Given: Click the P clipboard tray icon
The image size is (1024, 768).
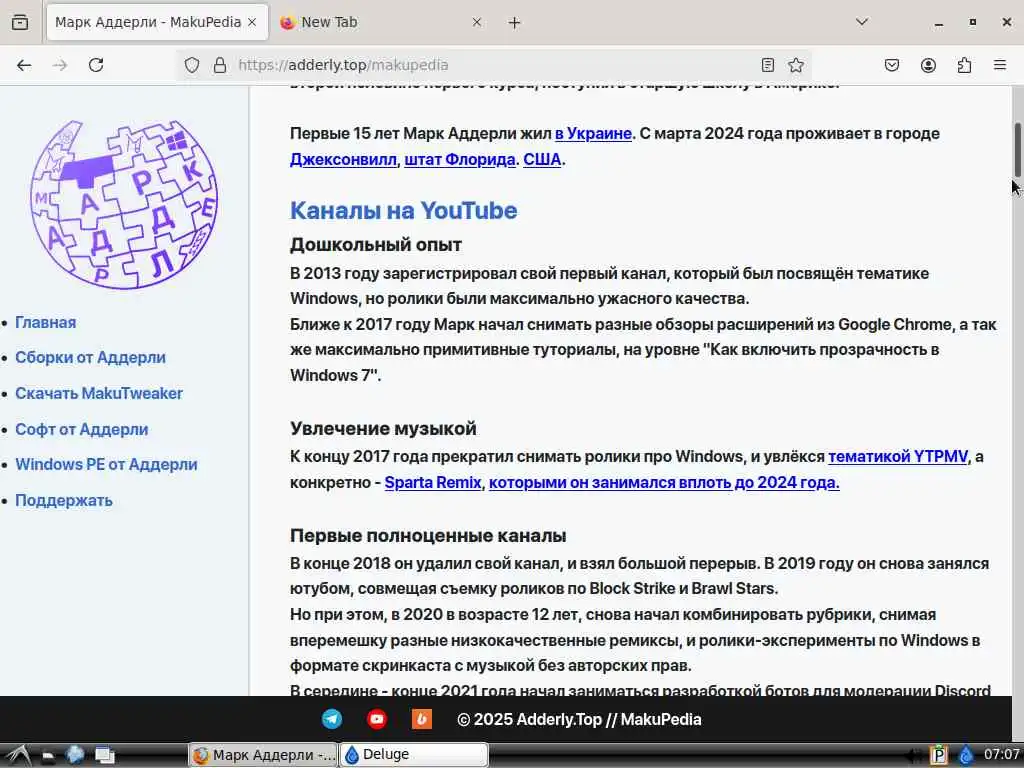Looking at the screenshot, I should click(x=939, y=756).
